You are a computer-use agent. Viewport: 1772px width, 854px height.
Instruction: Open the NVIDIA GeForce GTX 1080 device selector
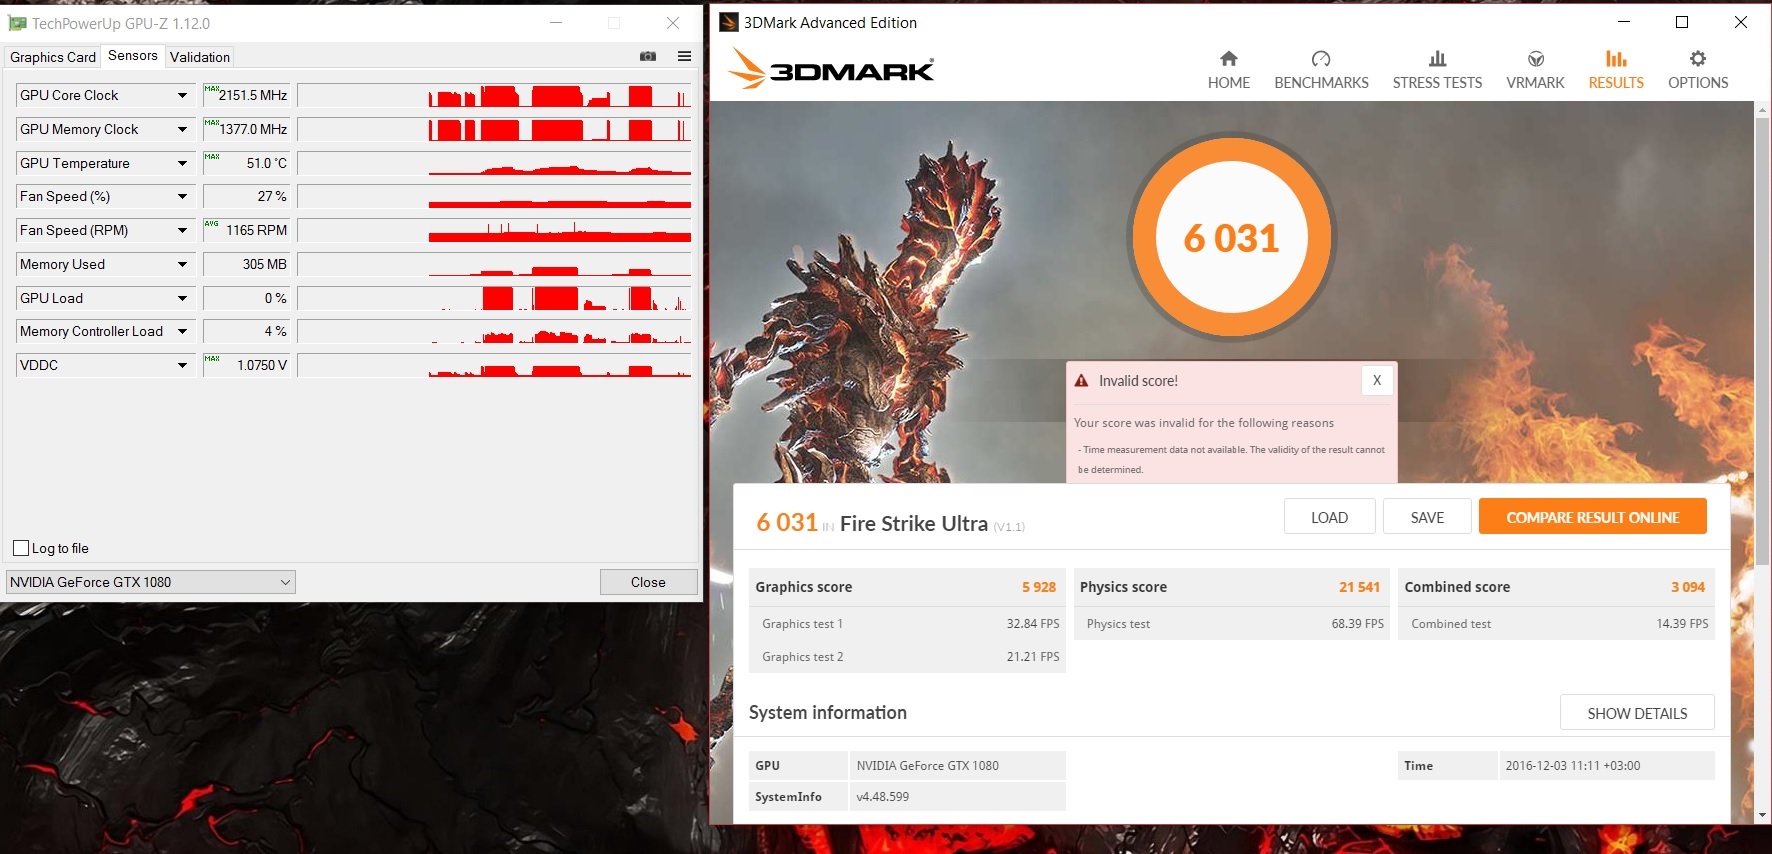pyautogui.click(x=151, y=582)
